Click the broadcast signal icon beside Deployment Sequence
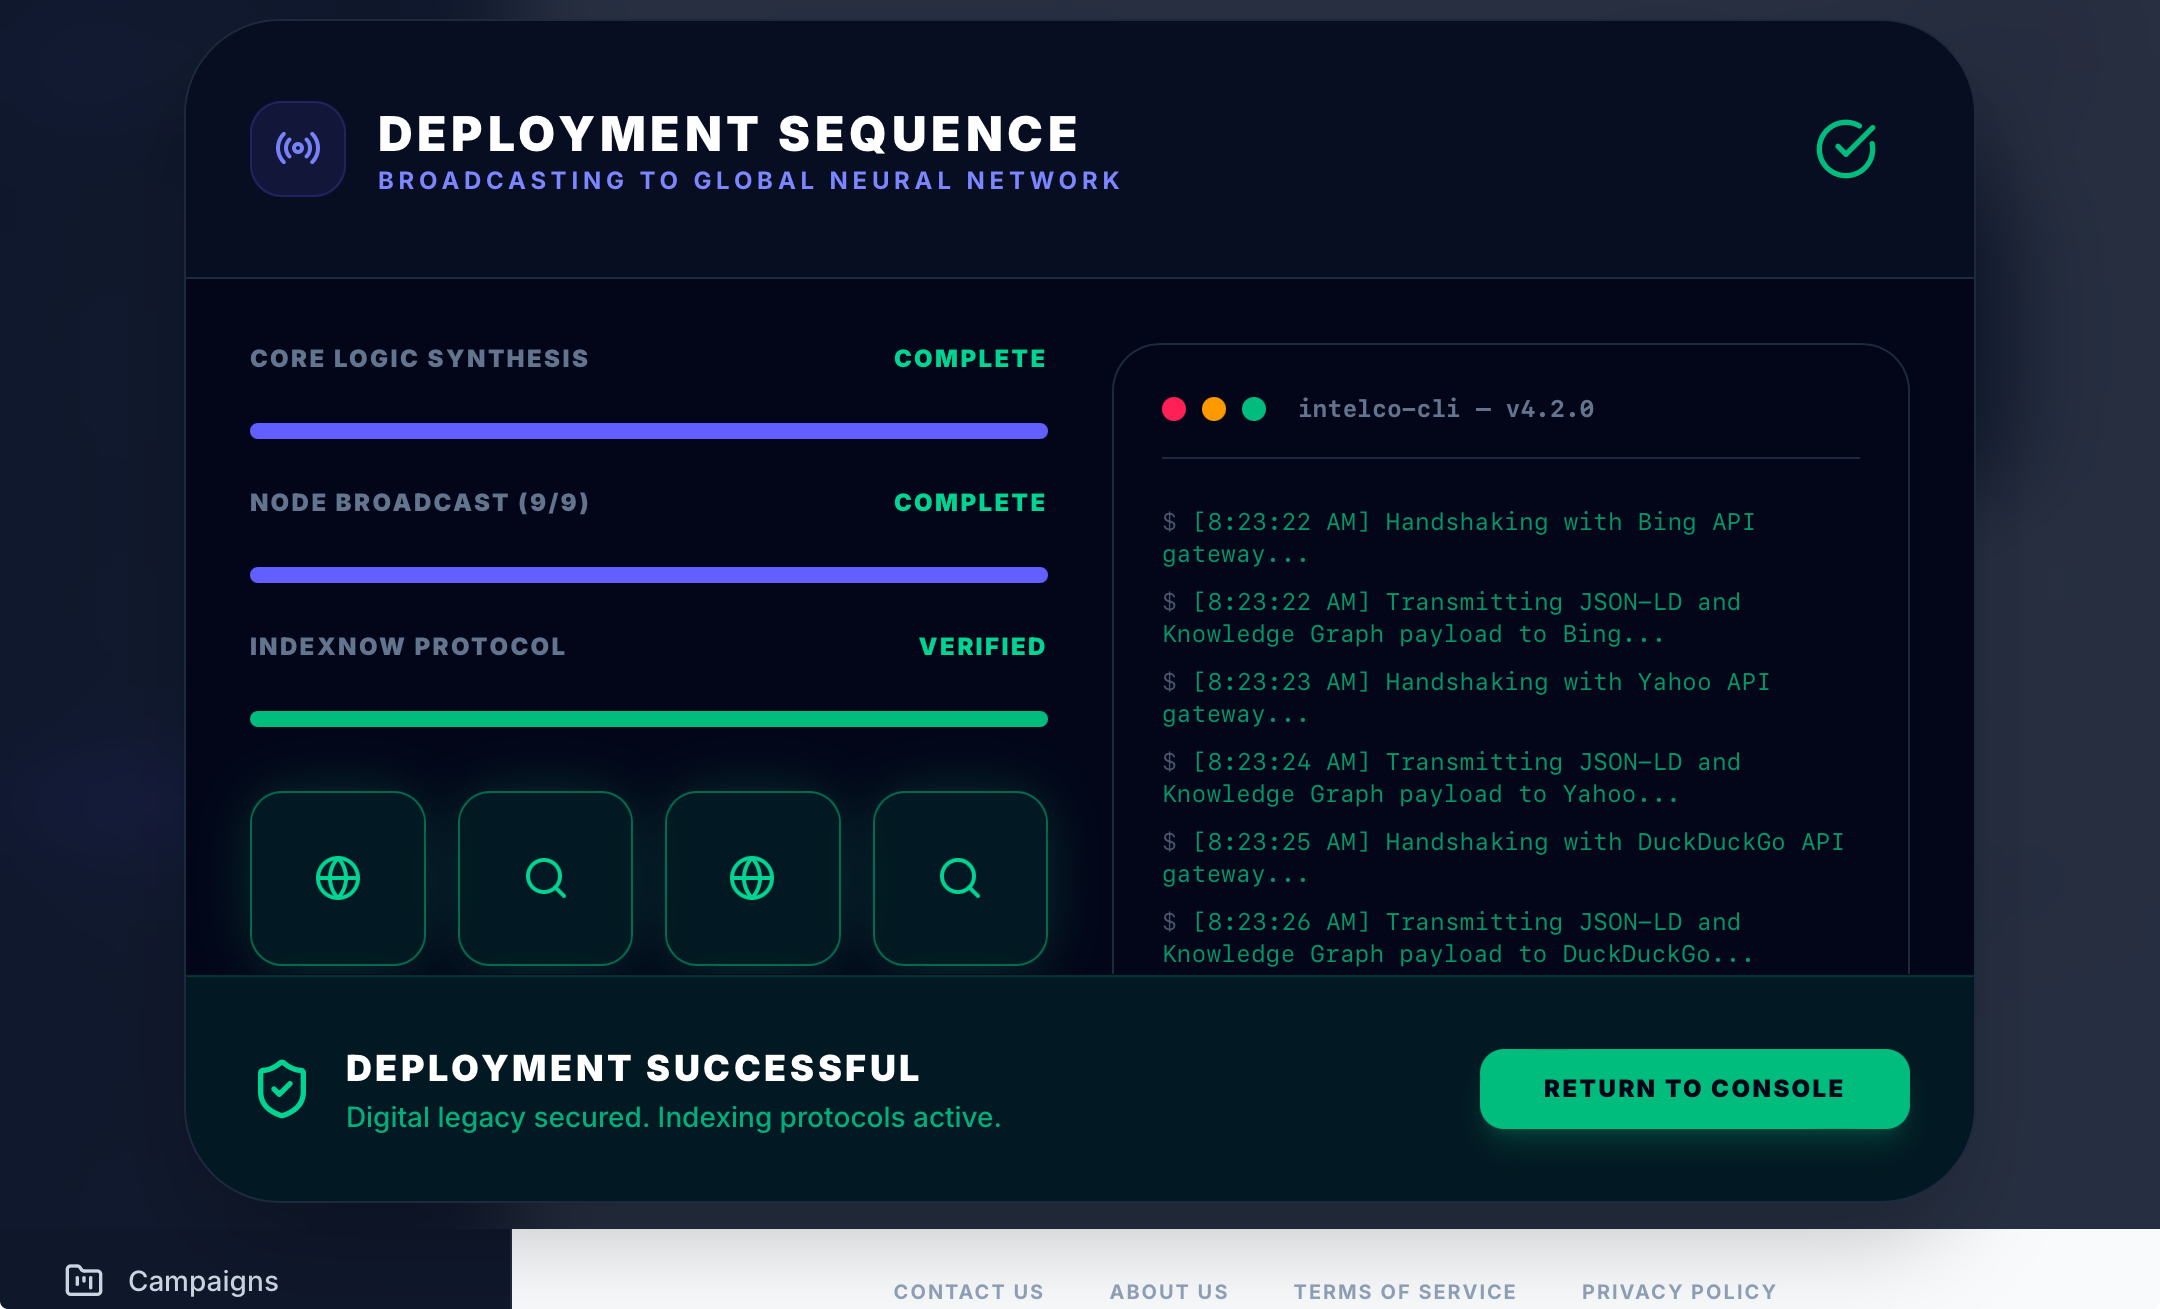The width and height of the screenshot is (2160, 1309). (298, 149)
